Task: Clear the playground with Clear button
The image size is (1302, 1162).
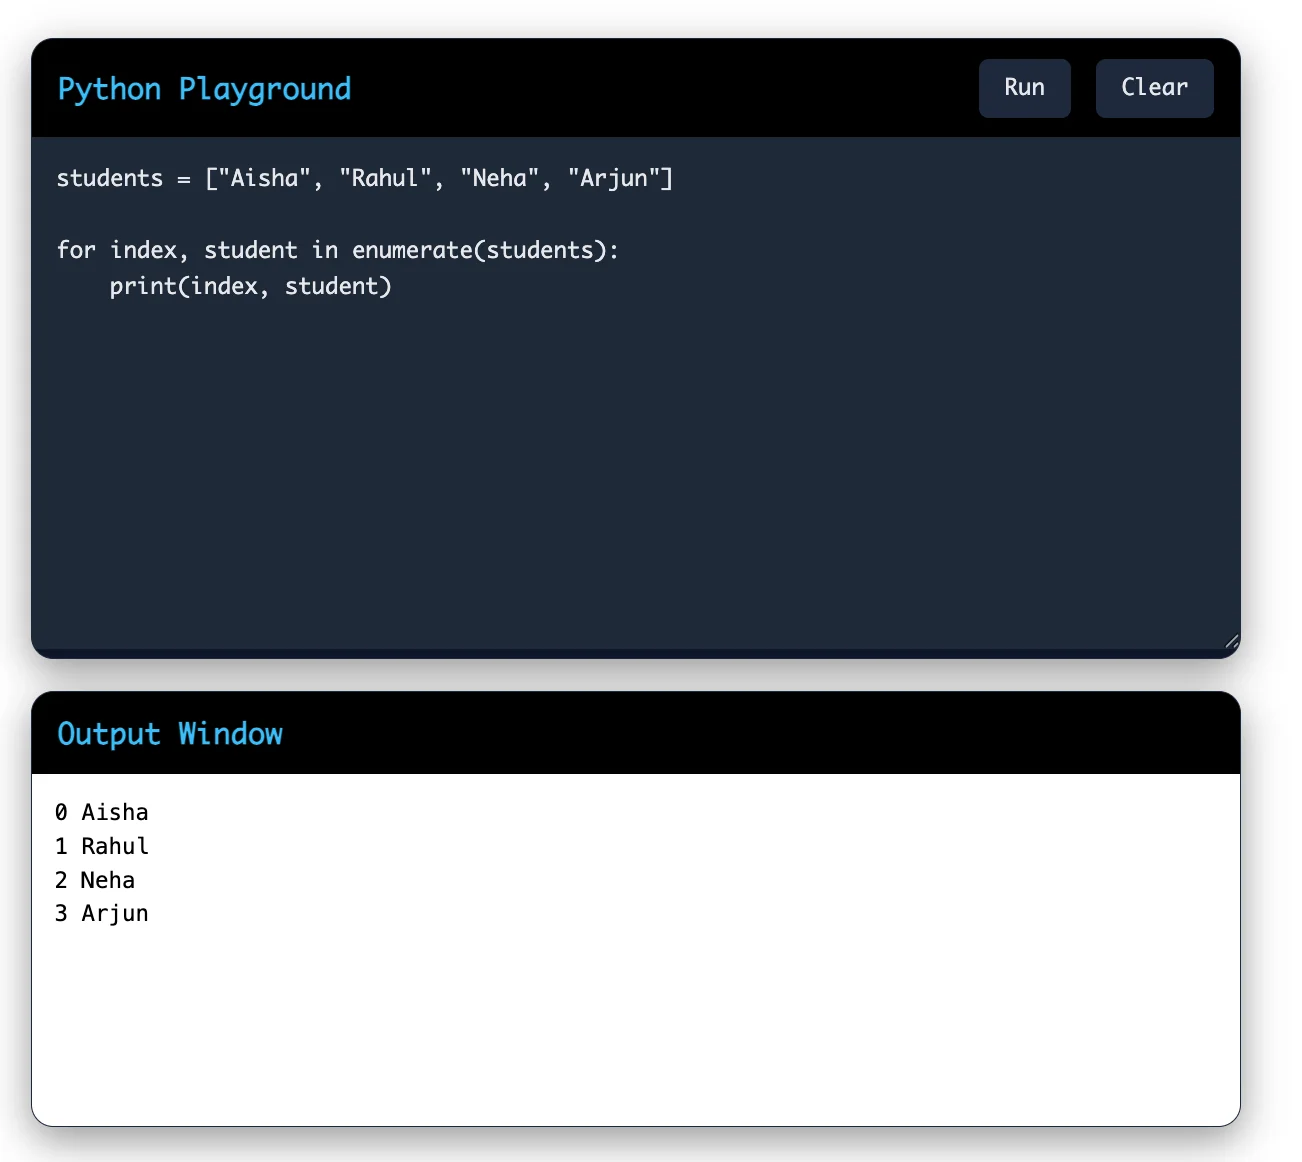Action: point(1154,88)
